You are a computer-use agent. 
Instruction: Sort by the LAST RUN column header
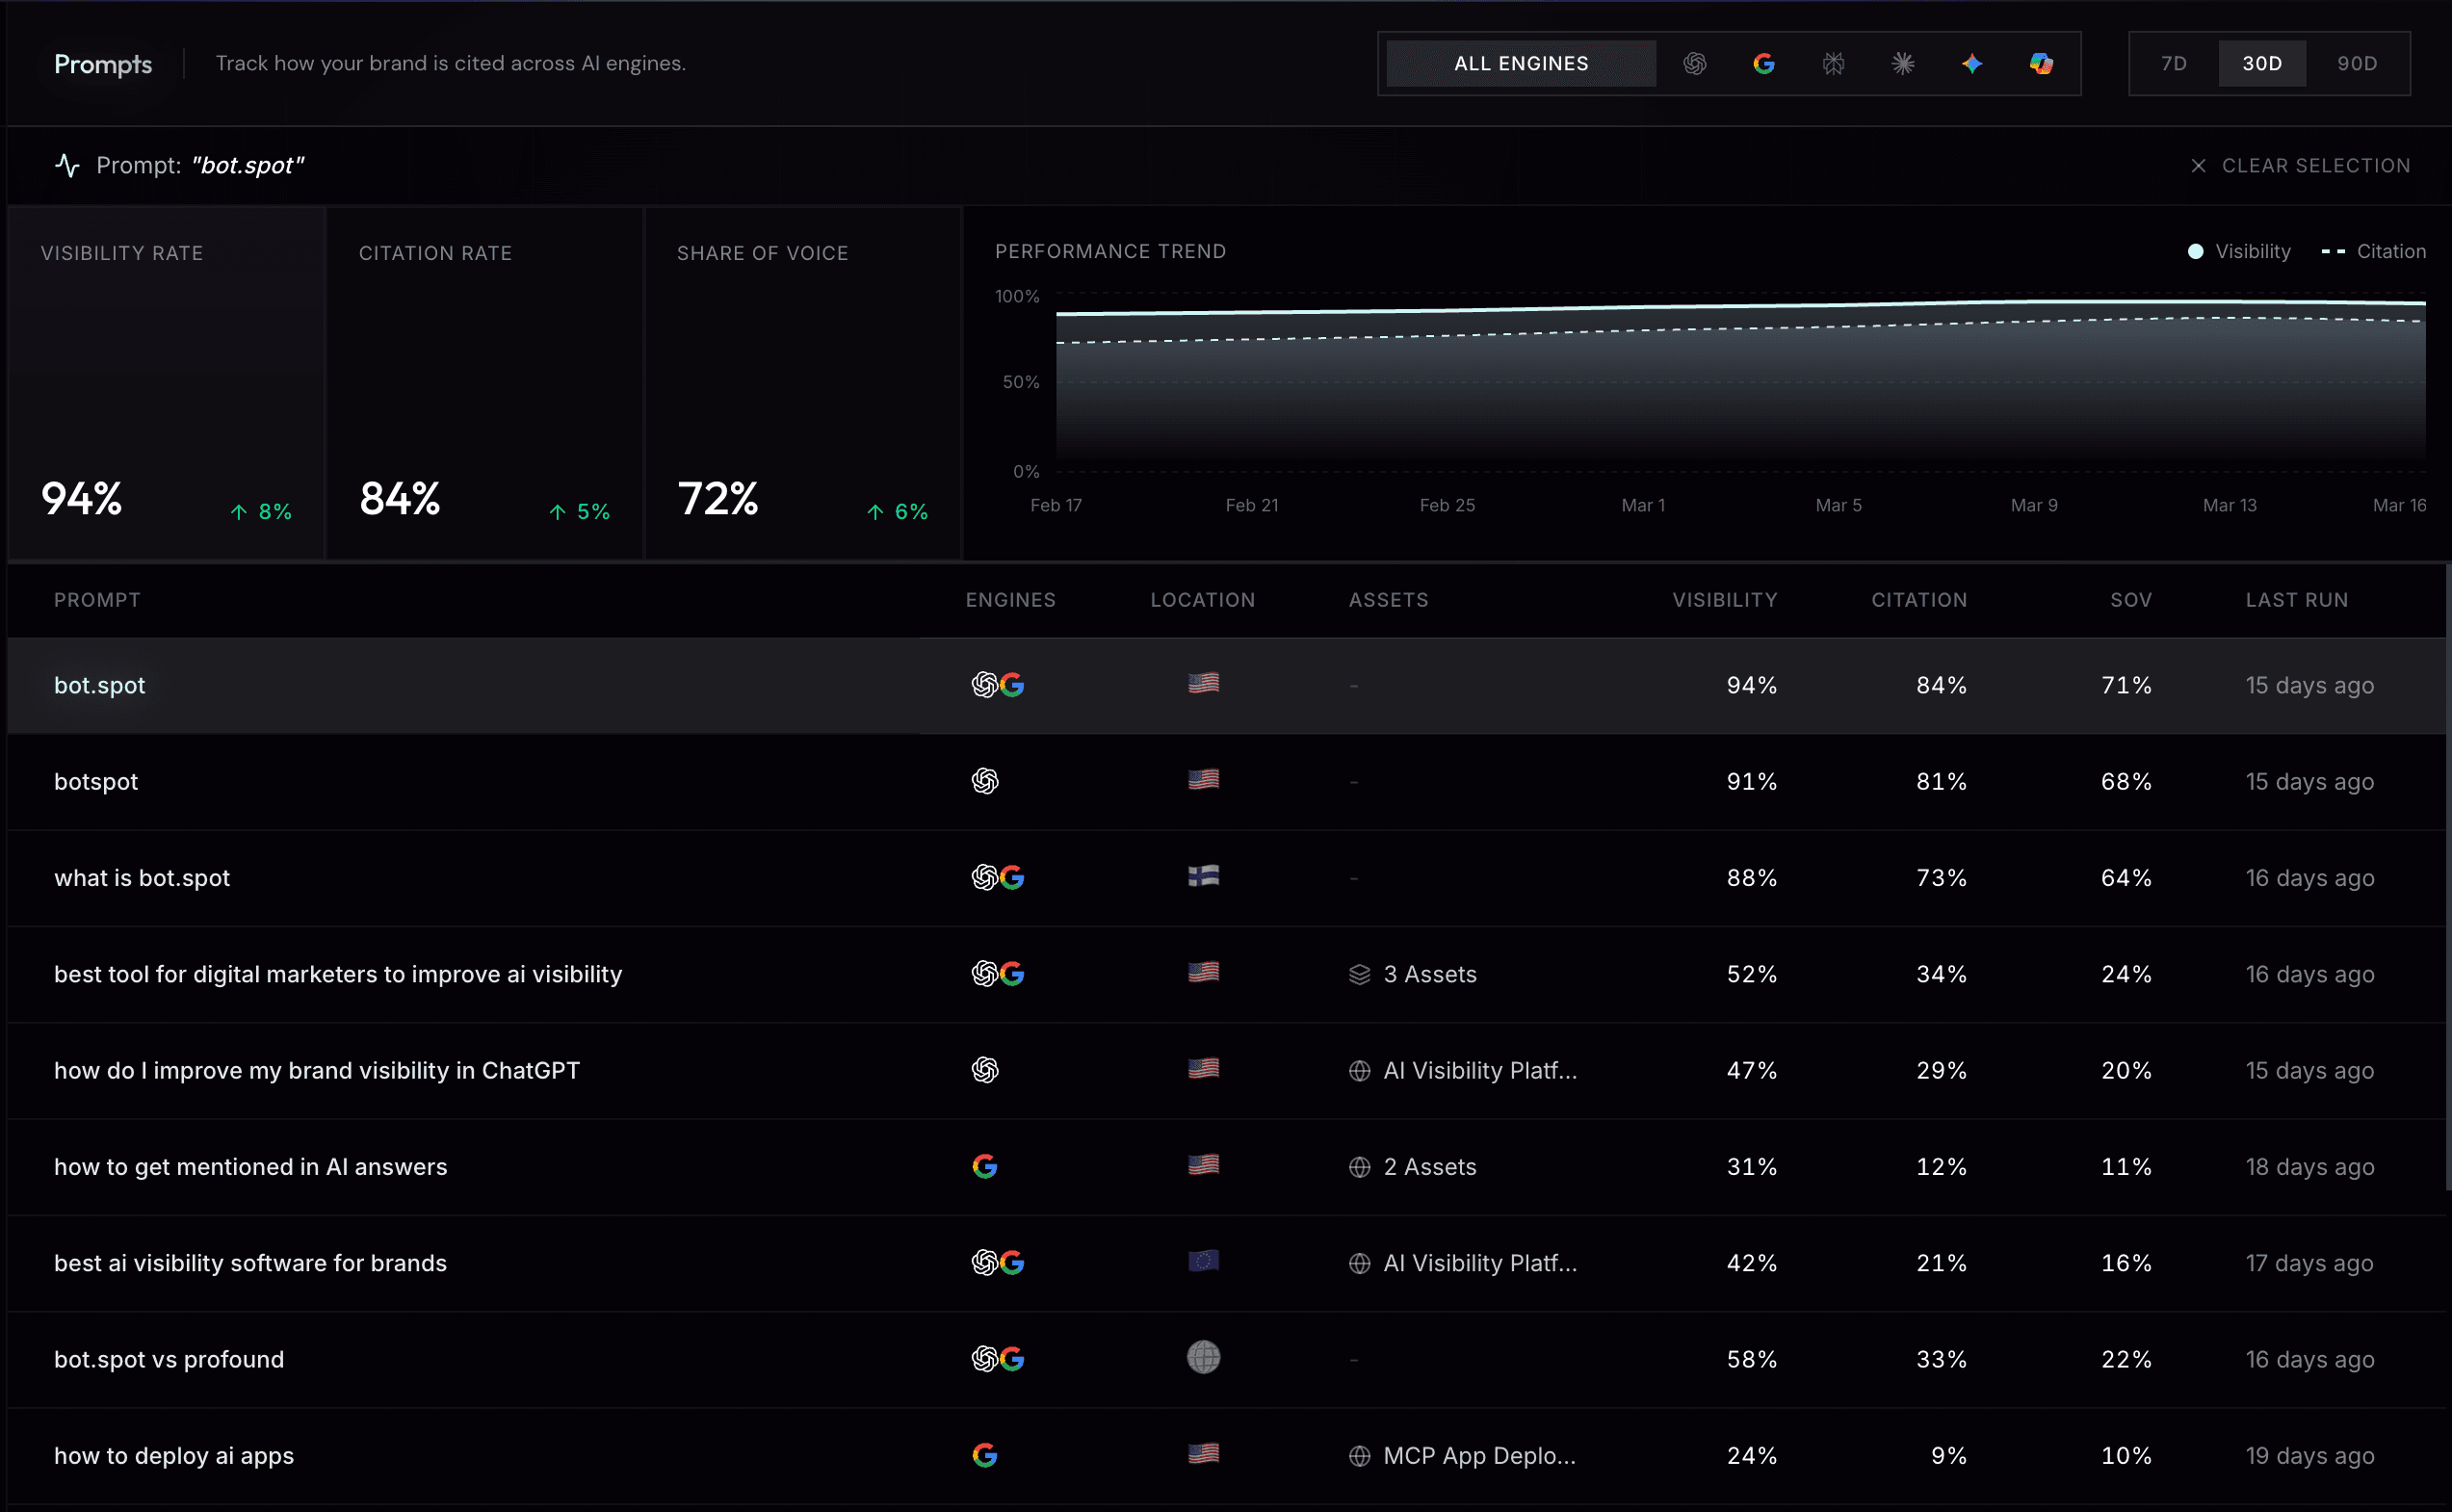point(2296,600)
